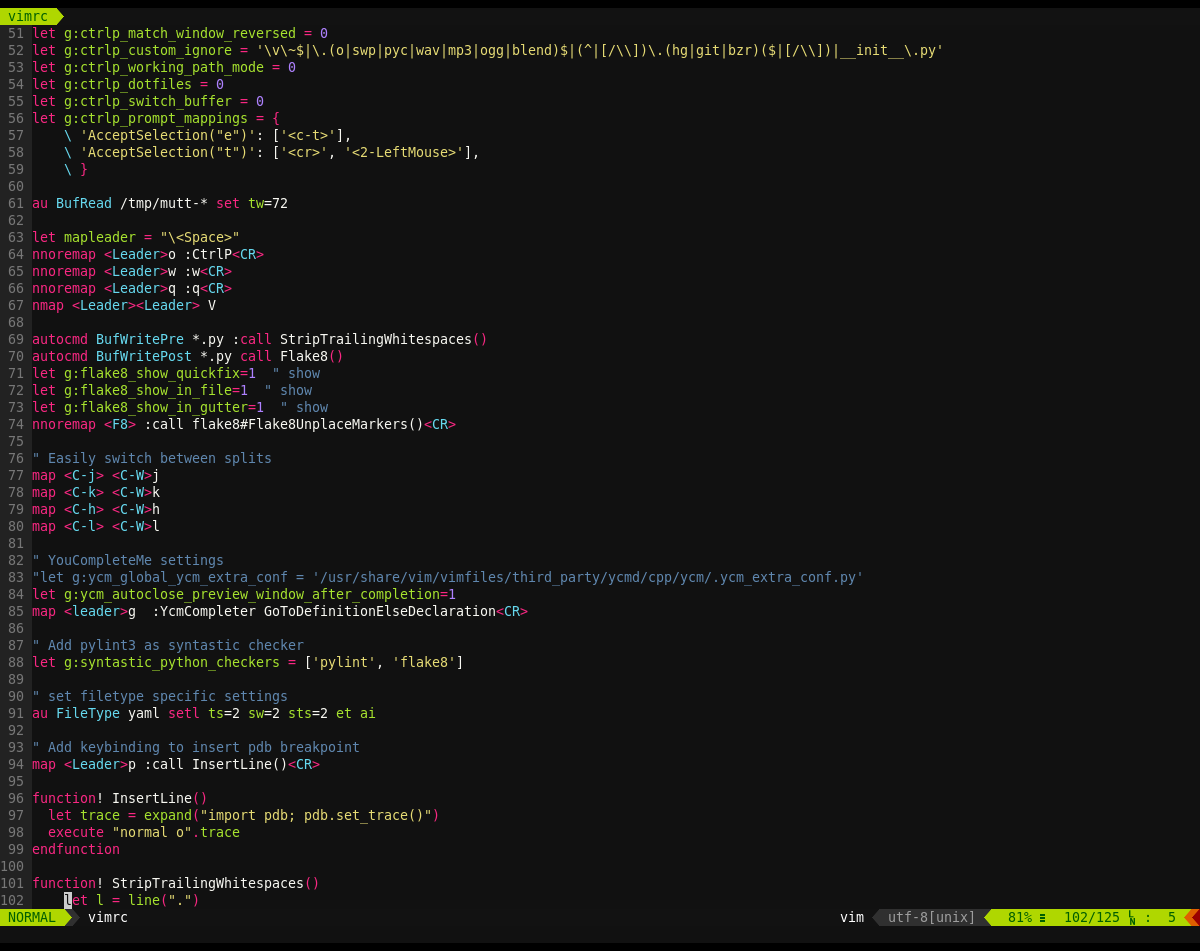Click the closing brace of ctrlp_prompt_mappings

click(86, 169)
